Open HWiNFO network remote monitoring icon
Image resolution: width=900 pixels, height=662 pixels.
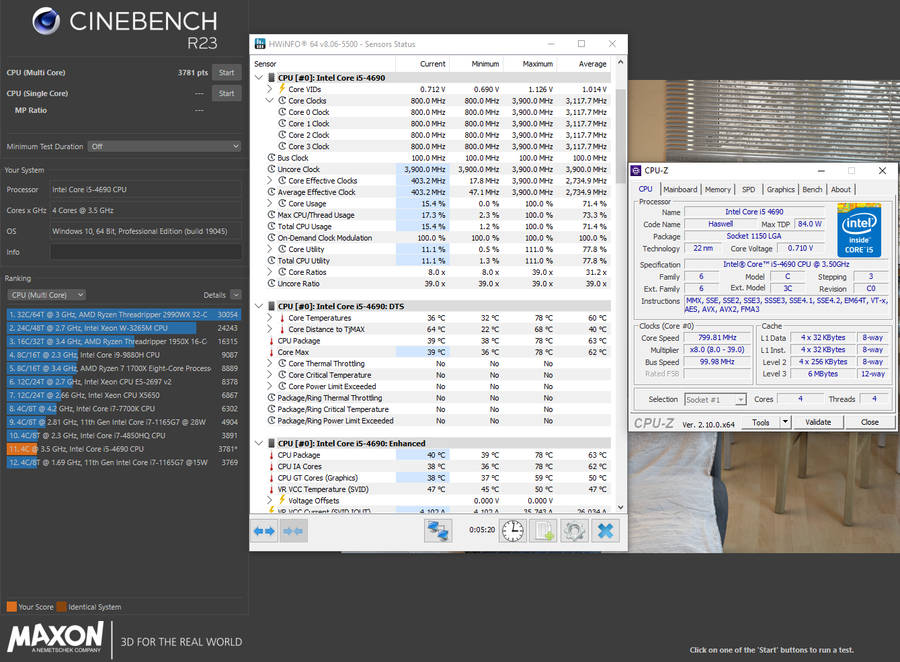(x=438, y=531)
